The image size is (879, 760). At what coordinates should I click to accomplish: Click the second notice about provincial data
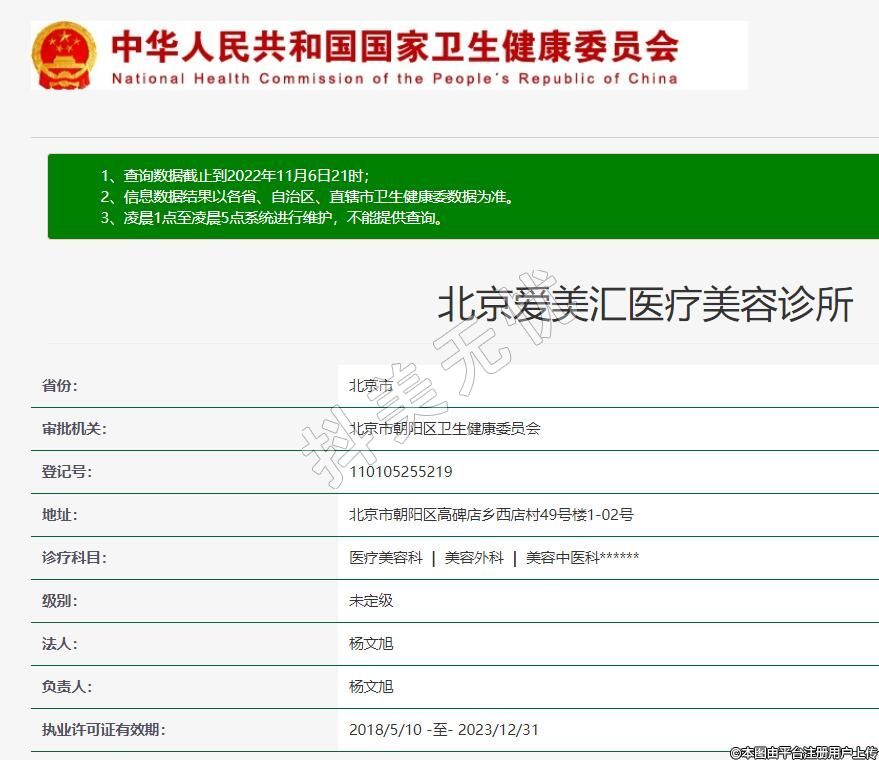click(308, 196)
